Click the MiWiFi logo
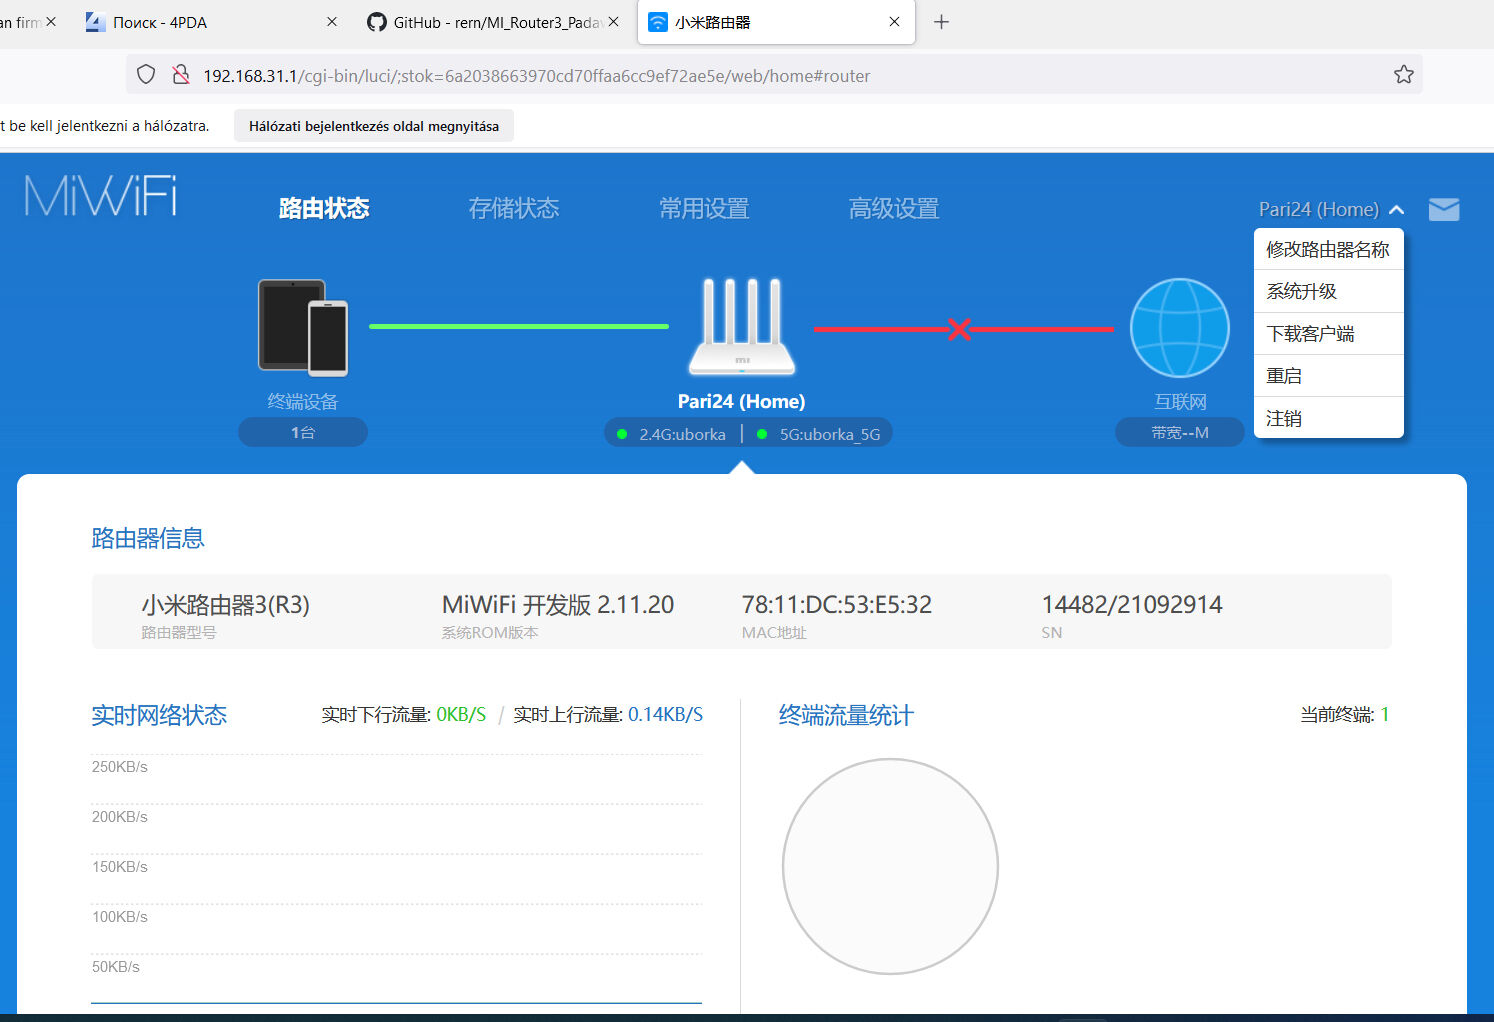This screenshot has width=1494, height=1022. [101, 196]
